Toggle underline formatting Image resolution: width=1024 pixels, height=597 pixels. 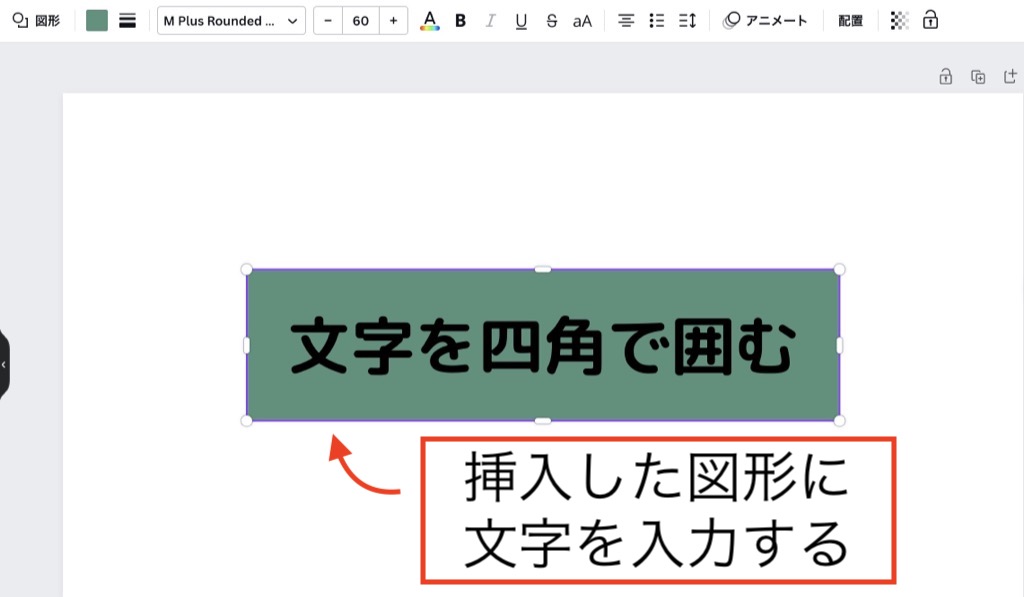click(520, 22)
